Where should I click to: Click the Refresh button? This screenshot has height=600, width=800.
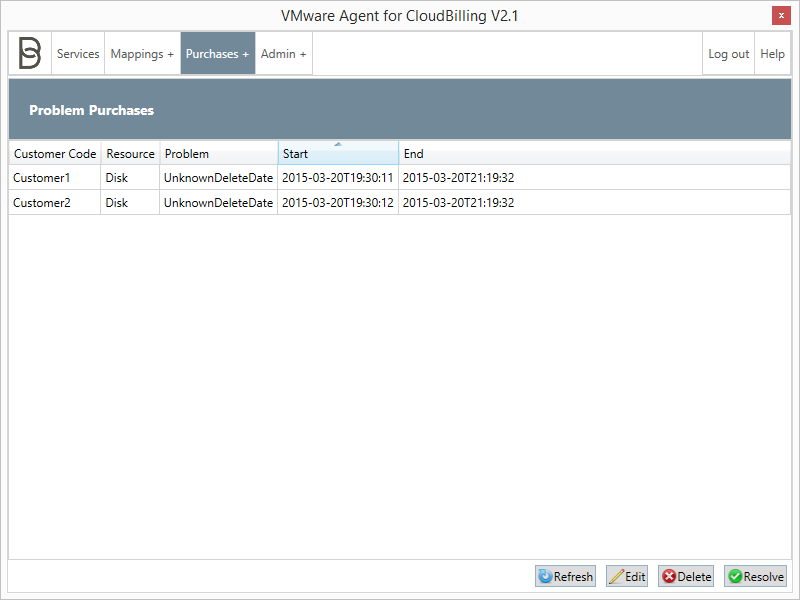tap(565, 576)
